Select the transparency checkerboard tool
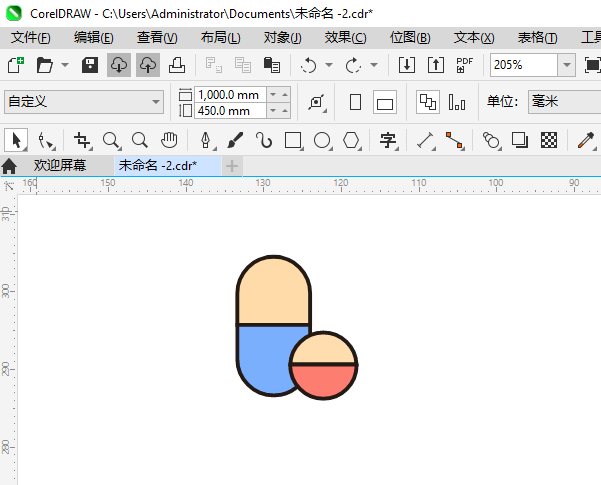This screenshot has width=601, height=485. 549,140
